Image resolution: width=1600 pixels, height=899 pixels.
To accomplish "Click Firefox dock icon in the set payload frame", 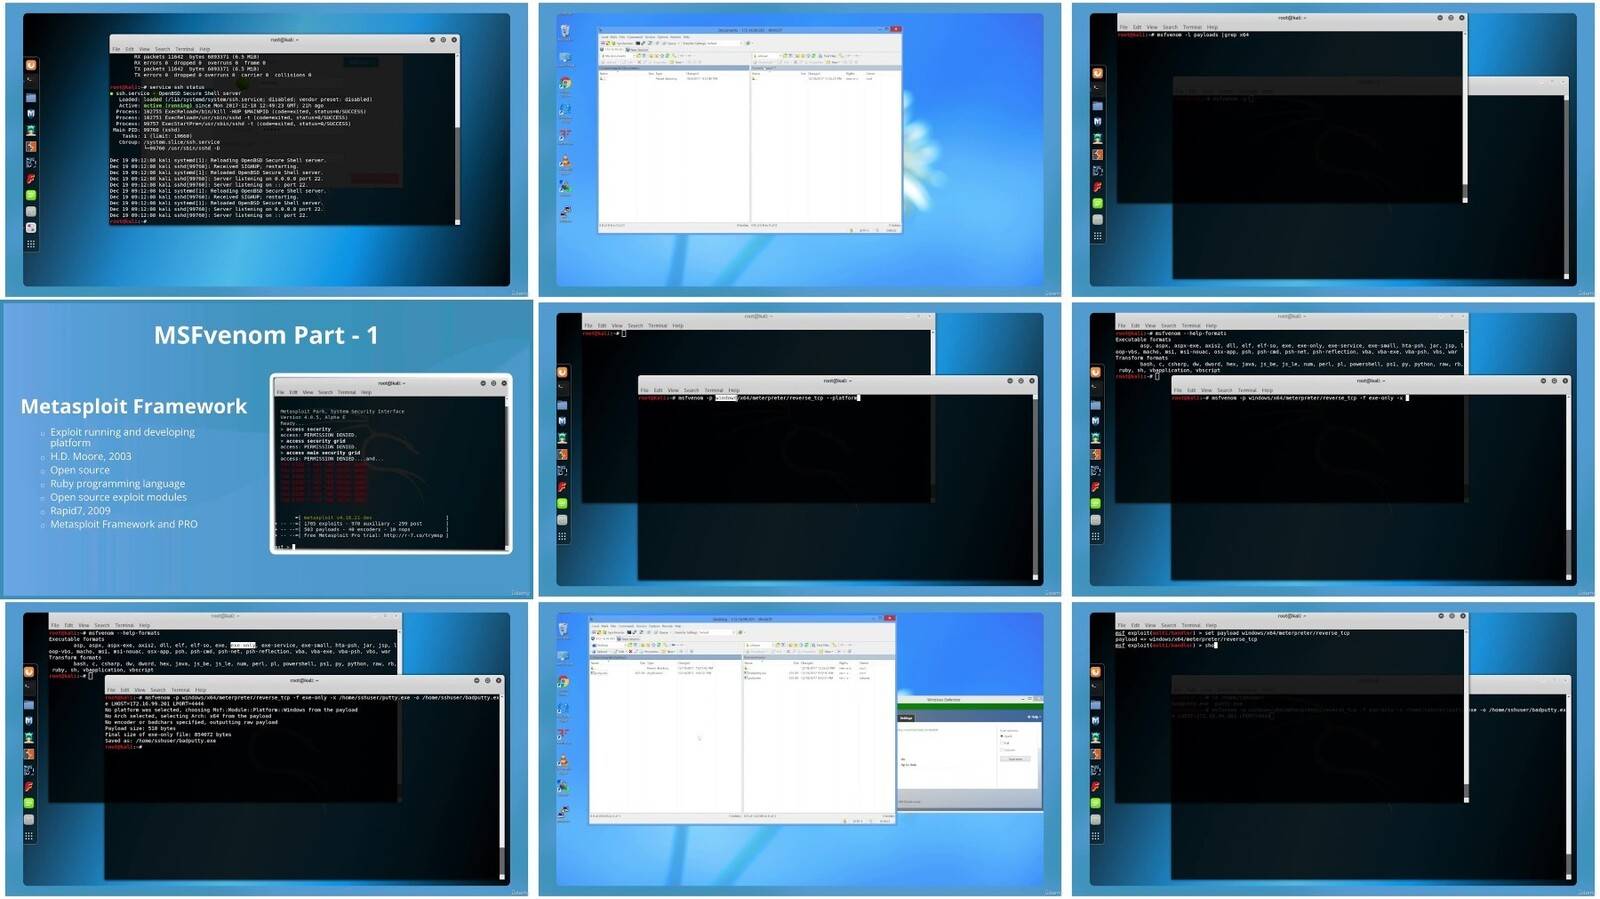I will coord(1095,672).
